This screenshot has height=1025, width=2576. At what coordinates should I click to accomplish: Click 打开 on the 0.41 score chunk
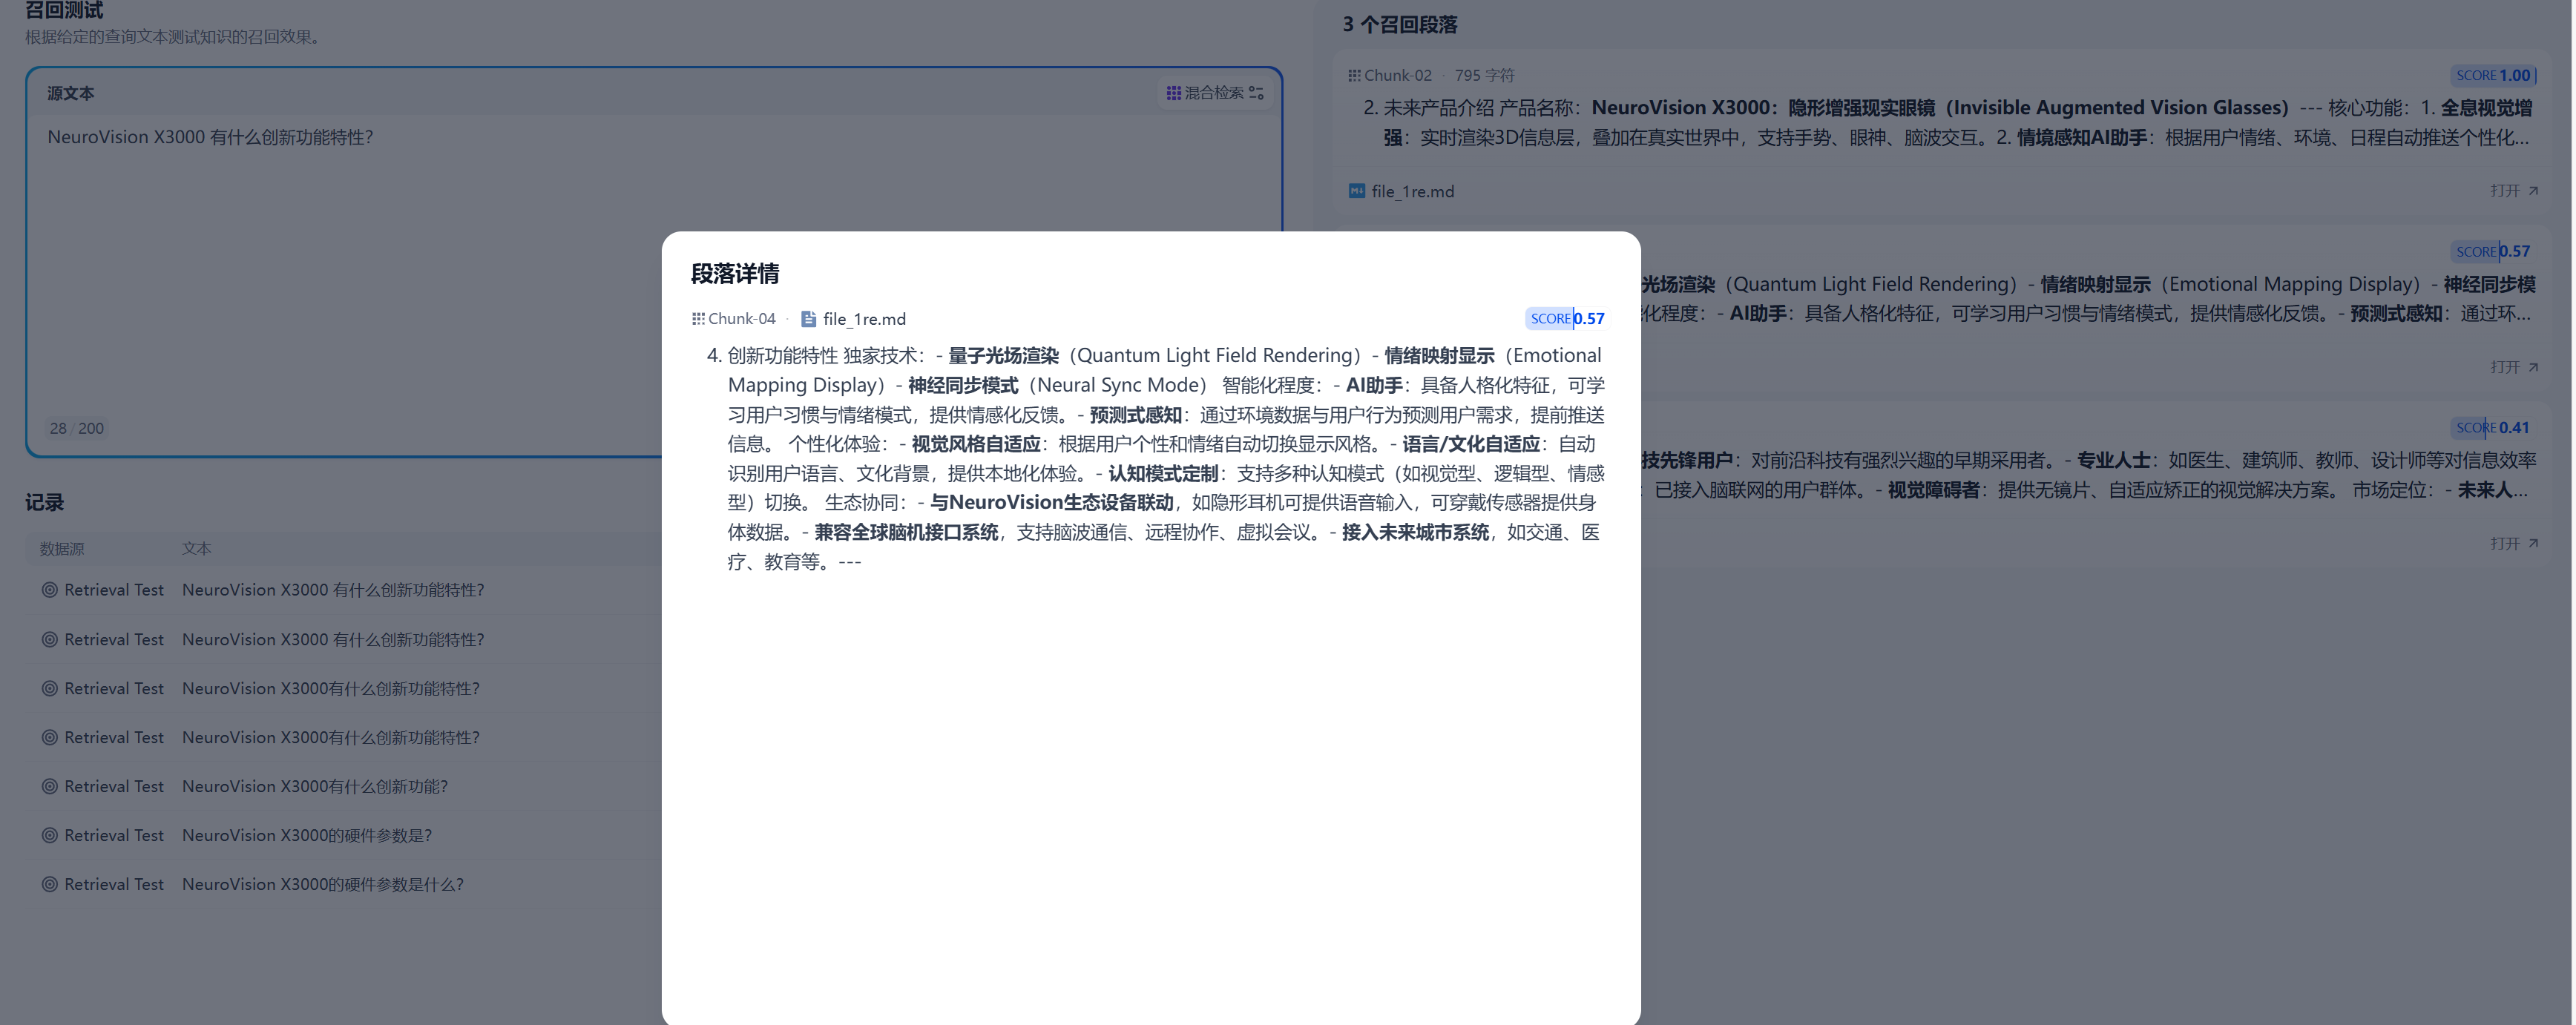[2512, 543]
